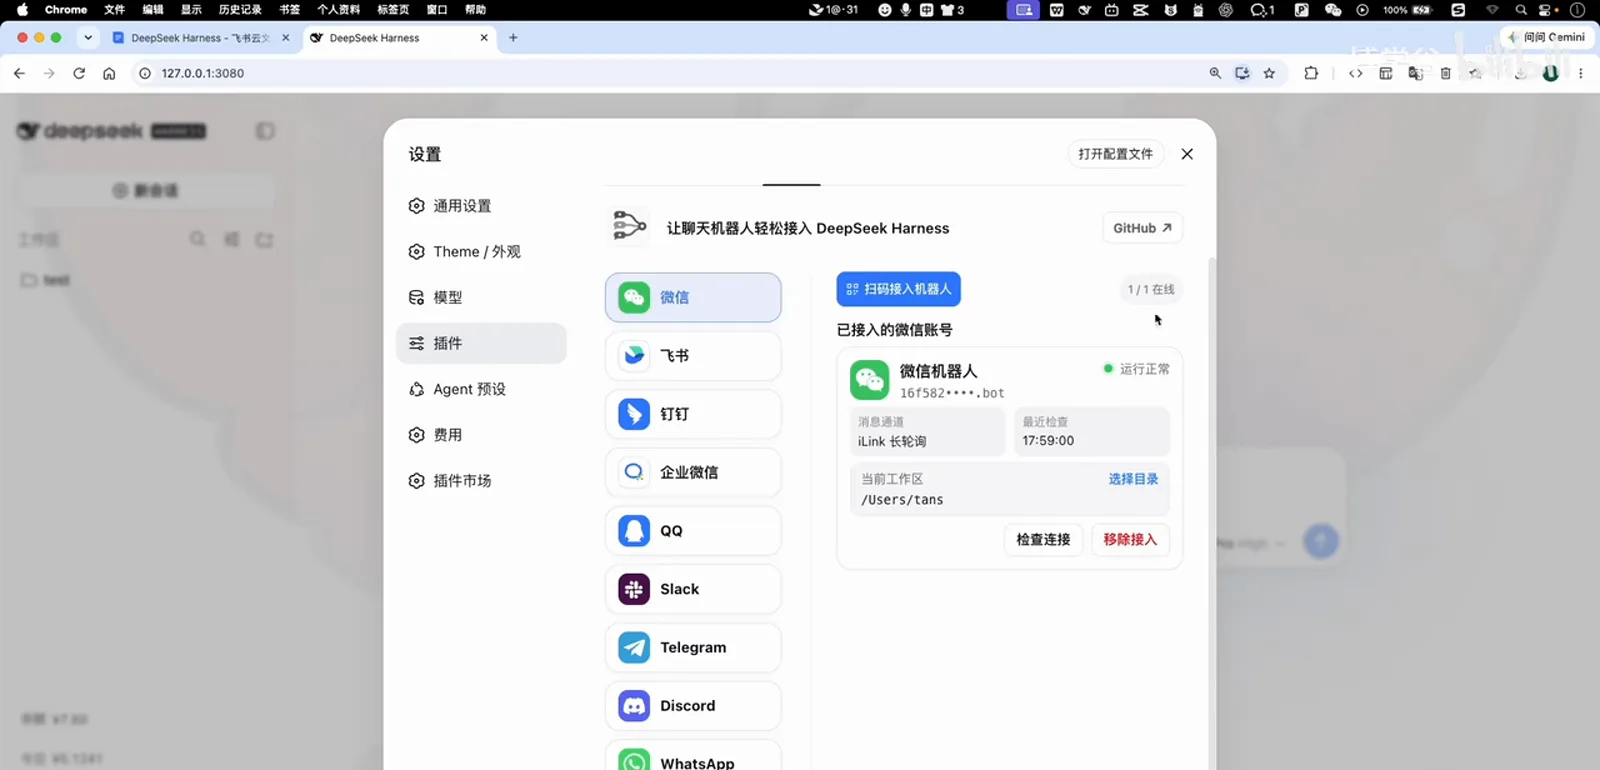Select the 微信 plugin card
The height and width of the screenshot is (770, 1600).
[693, 297]
